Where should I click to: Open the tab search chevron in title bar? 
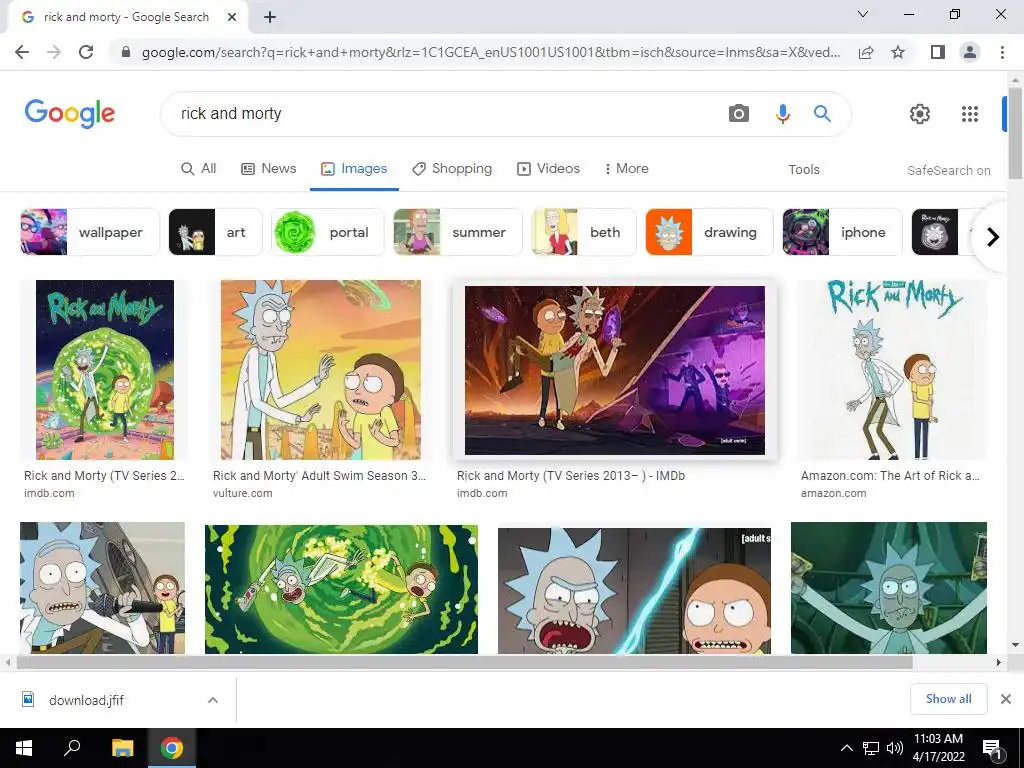pyautogui.click(x=863, y=14)
